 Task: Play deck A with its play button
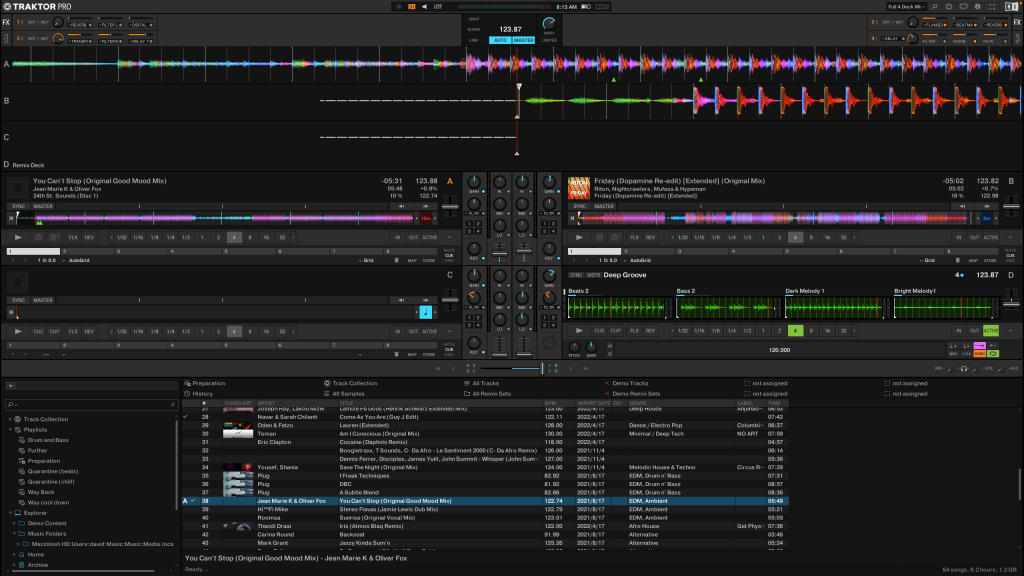(x=18, y=238)
